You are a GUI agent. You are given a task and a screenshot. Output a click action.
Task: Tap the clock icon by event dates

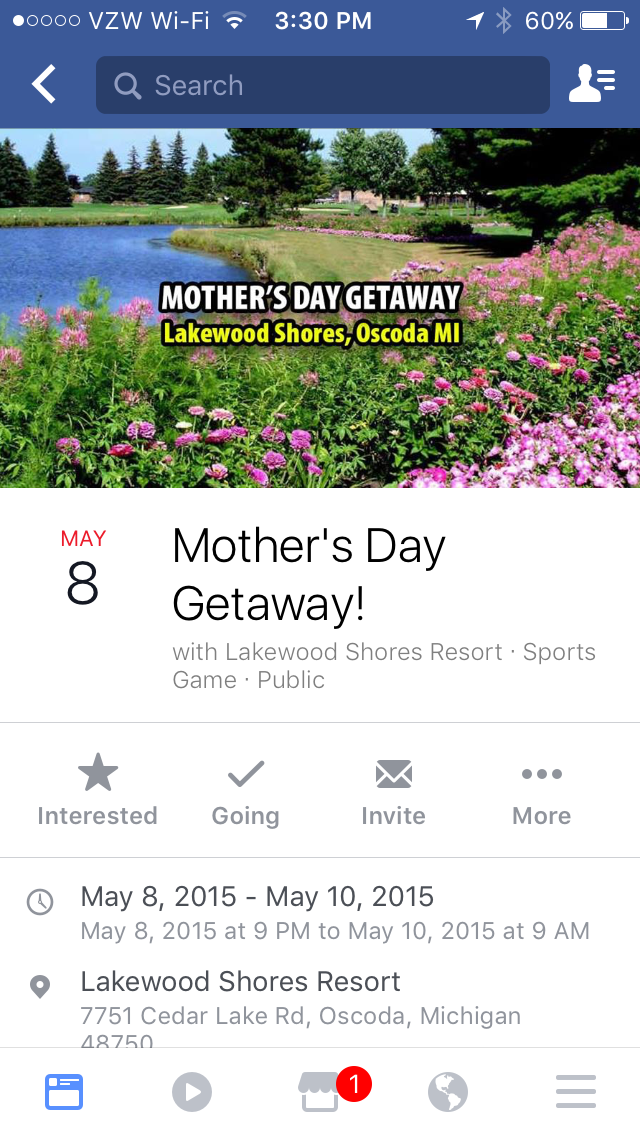(x=40, y=902)
